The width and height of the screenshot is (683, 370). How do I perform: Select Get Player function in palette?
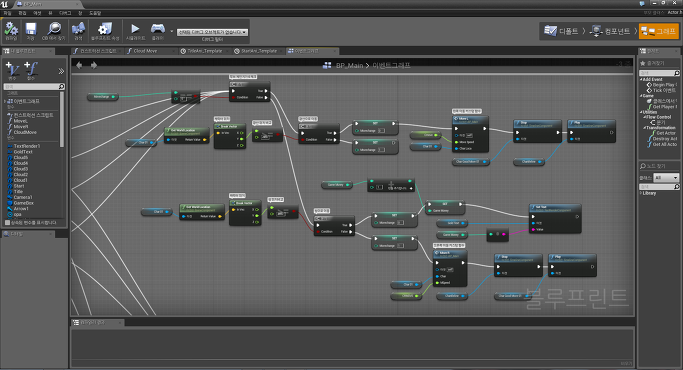click(662, 107)
